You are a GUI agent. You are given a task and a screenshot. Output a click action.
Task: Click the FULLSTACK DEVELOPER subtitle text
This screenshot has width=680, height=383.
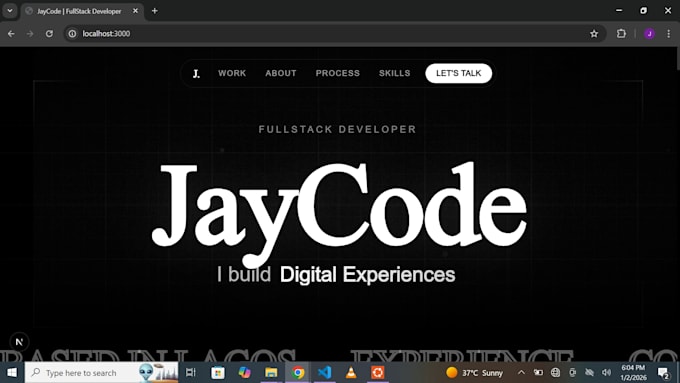[337, 129]
